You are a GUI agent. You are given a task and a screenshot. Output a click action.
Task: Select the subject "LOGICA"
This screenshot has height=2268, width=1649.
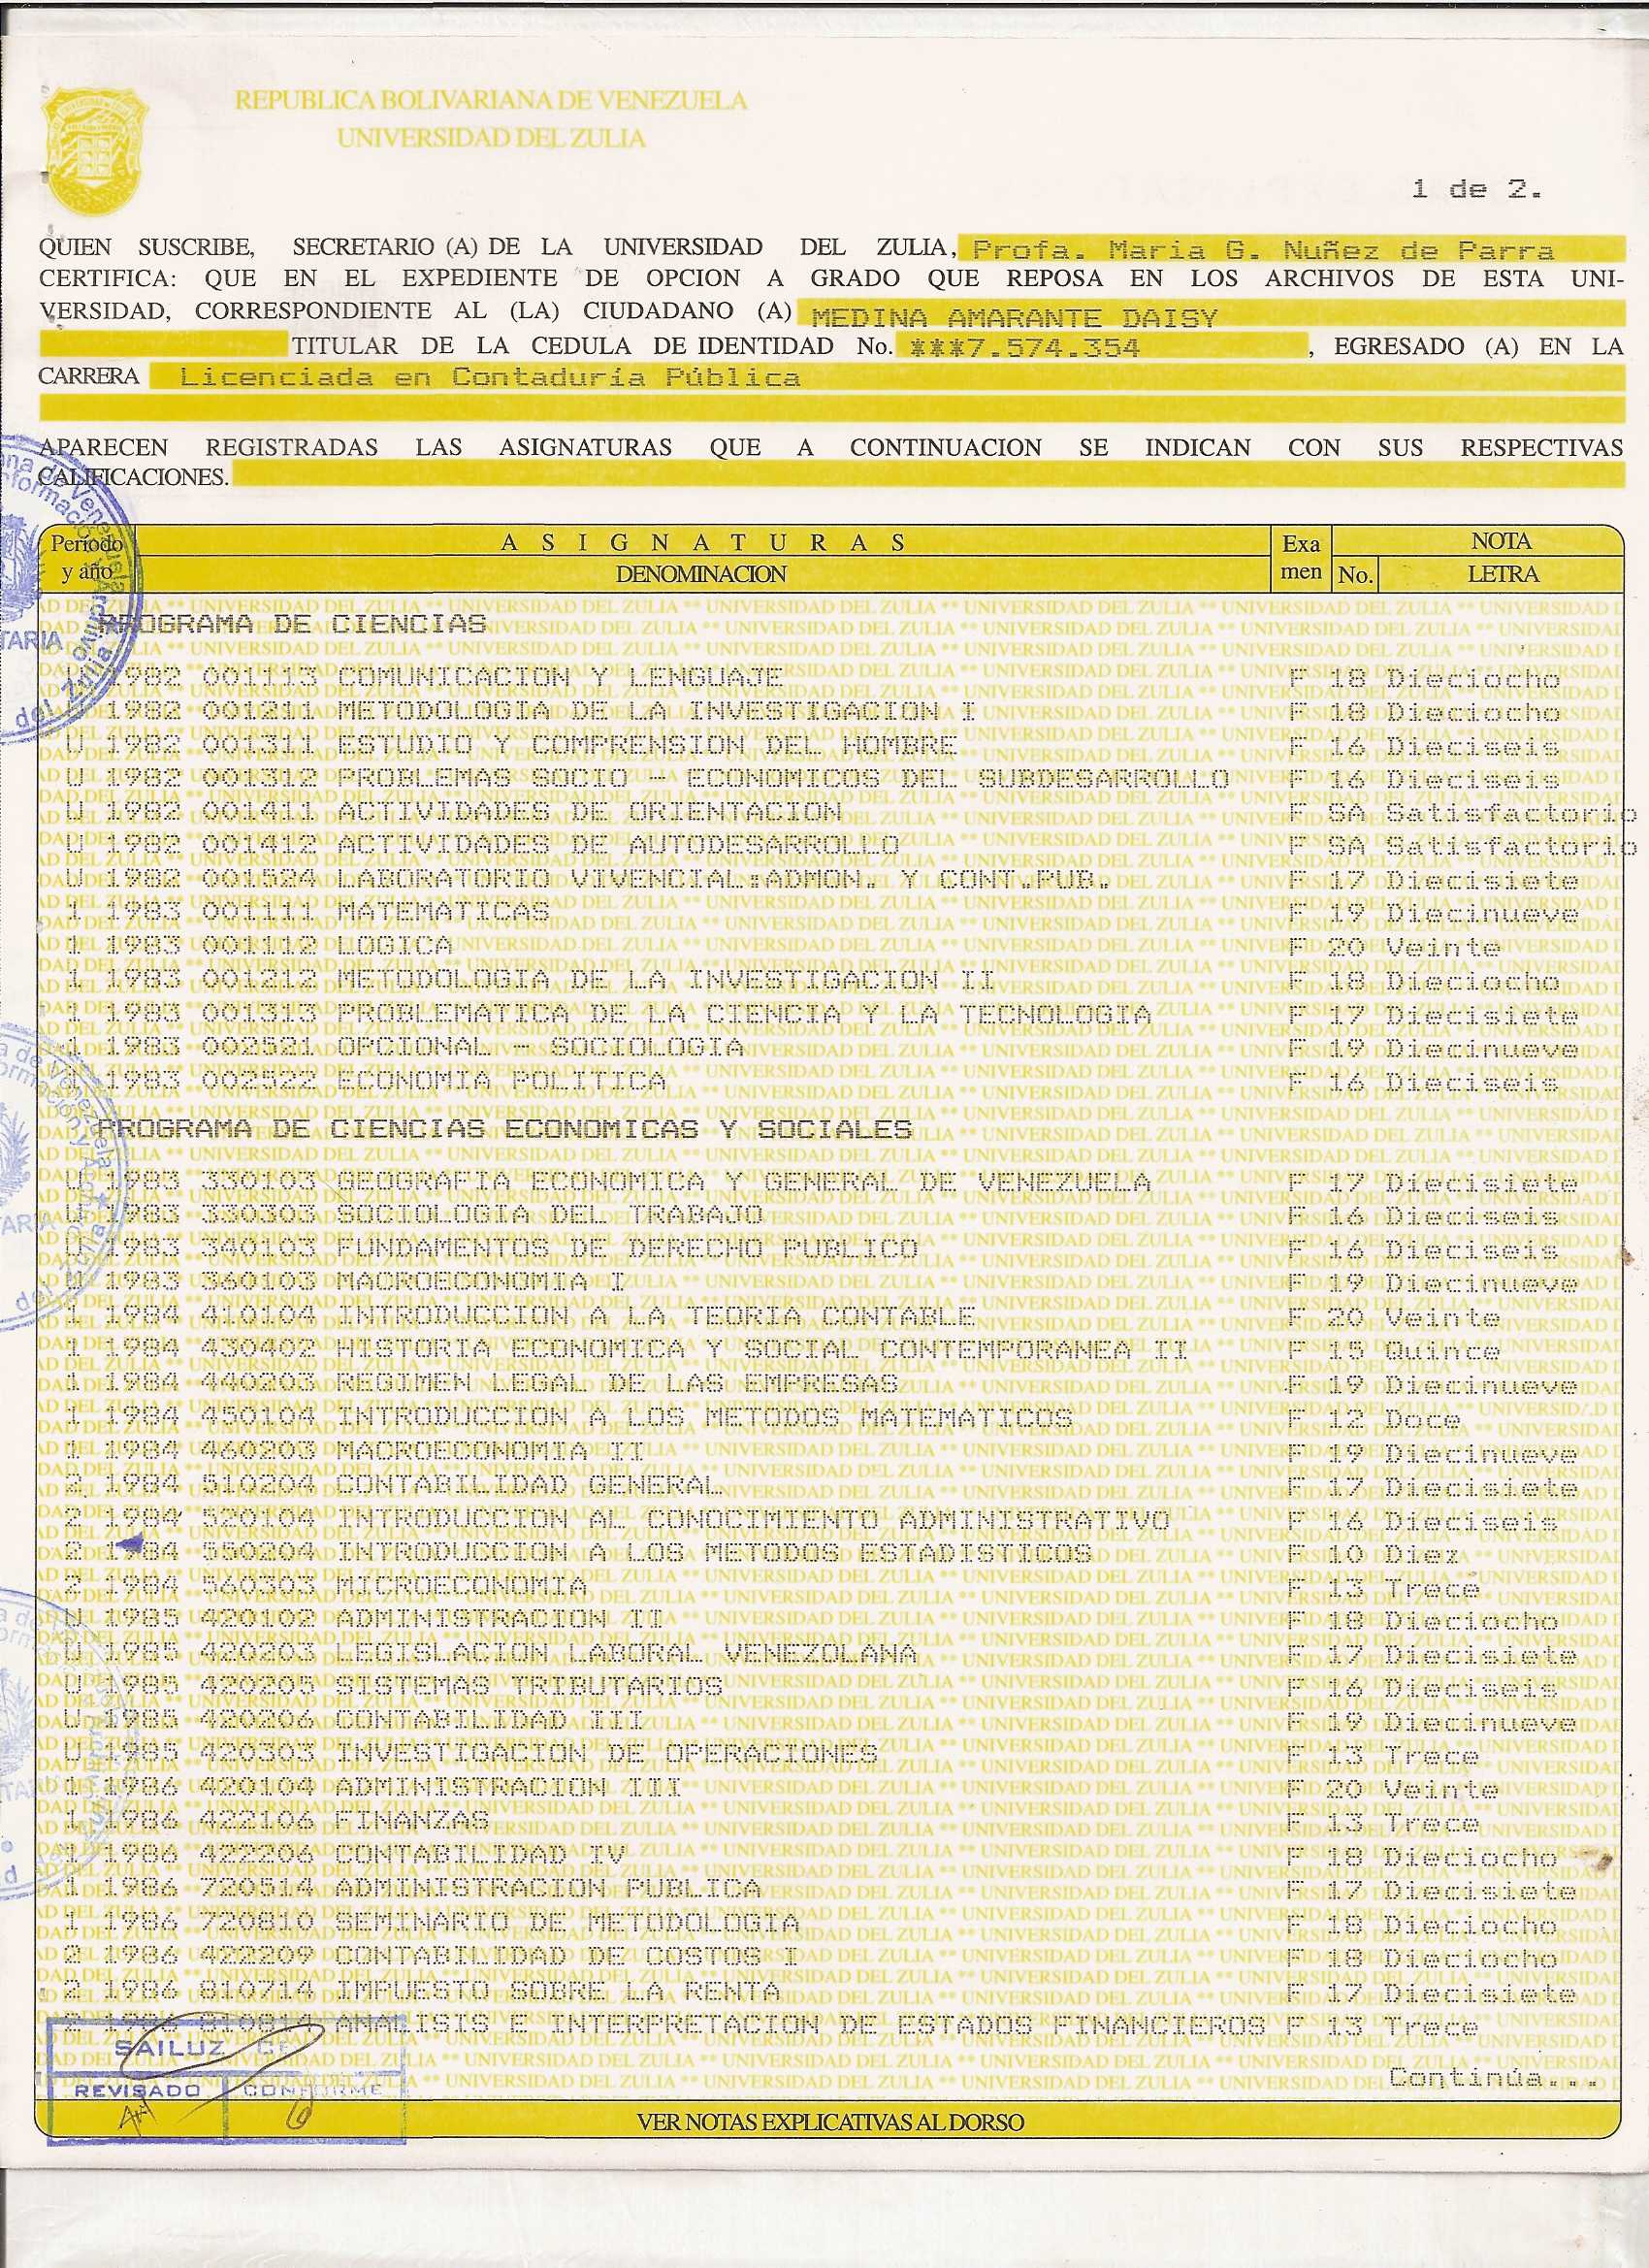pyautogui.click(x=395, y=947)
